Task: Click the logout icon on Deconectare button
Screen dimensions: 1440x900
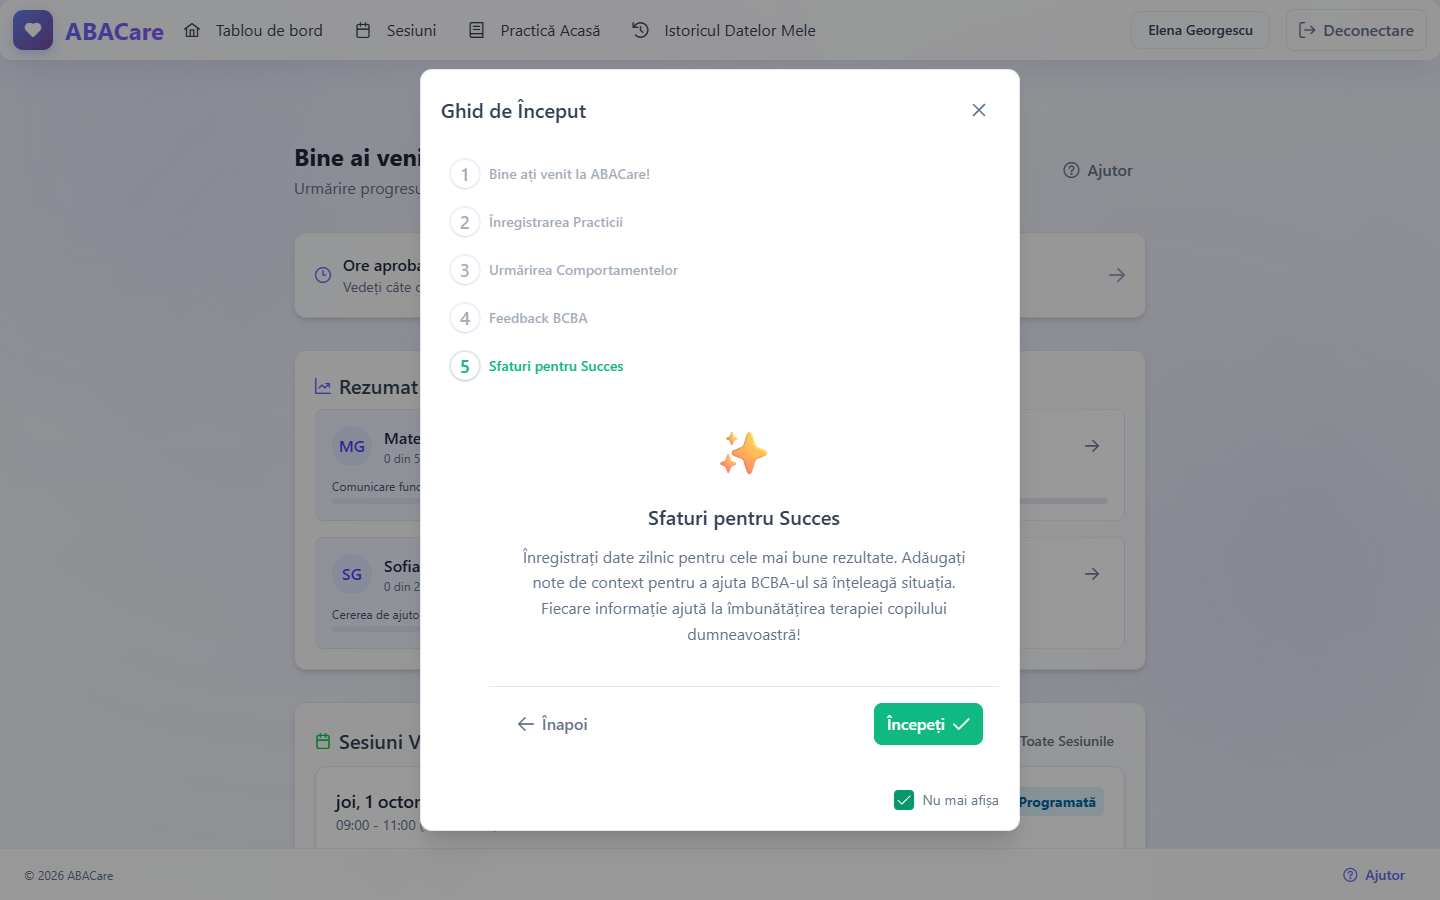Action: 1307,30
